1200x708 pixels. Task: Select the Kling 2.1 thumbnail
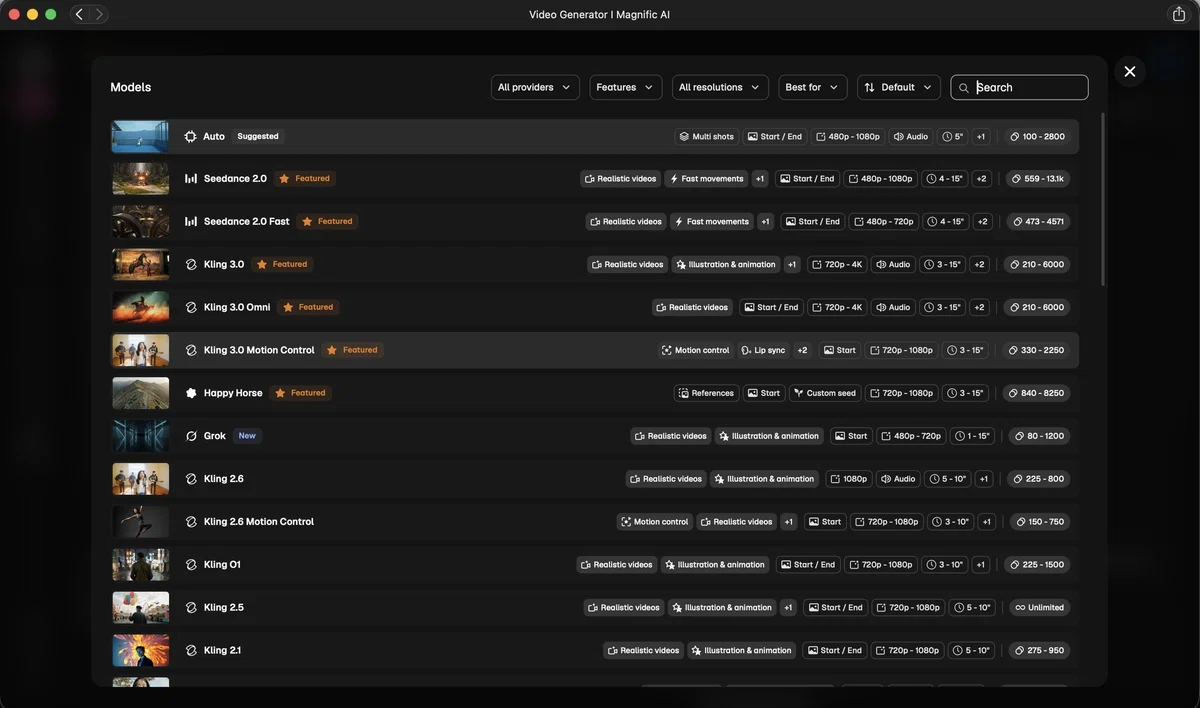(x=140, y=651)
